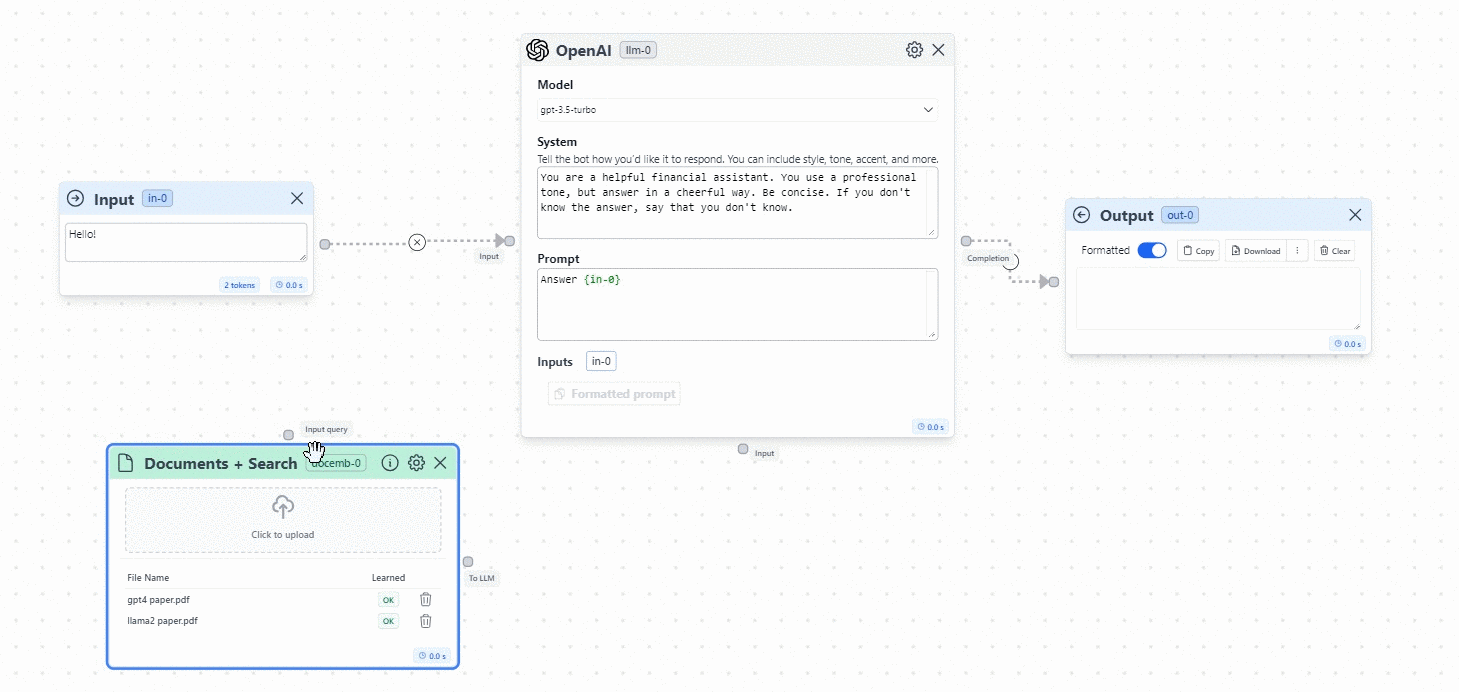
Task: Open the Model dropdown showing gpt-3.5-turbo
Action: point(737,110)
